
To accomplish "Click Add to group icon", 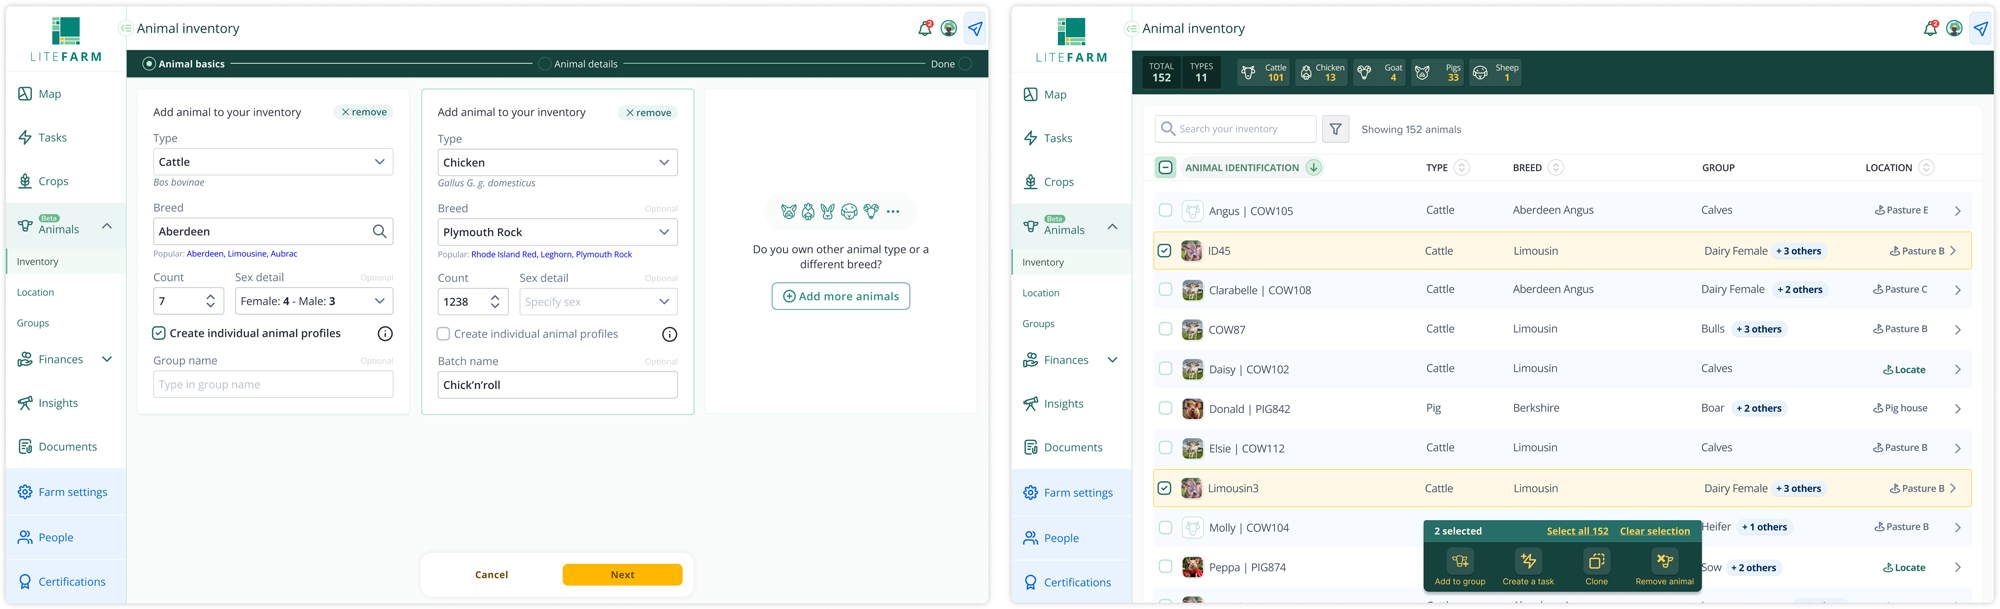I will coord(1460,561).
